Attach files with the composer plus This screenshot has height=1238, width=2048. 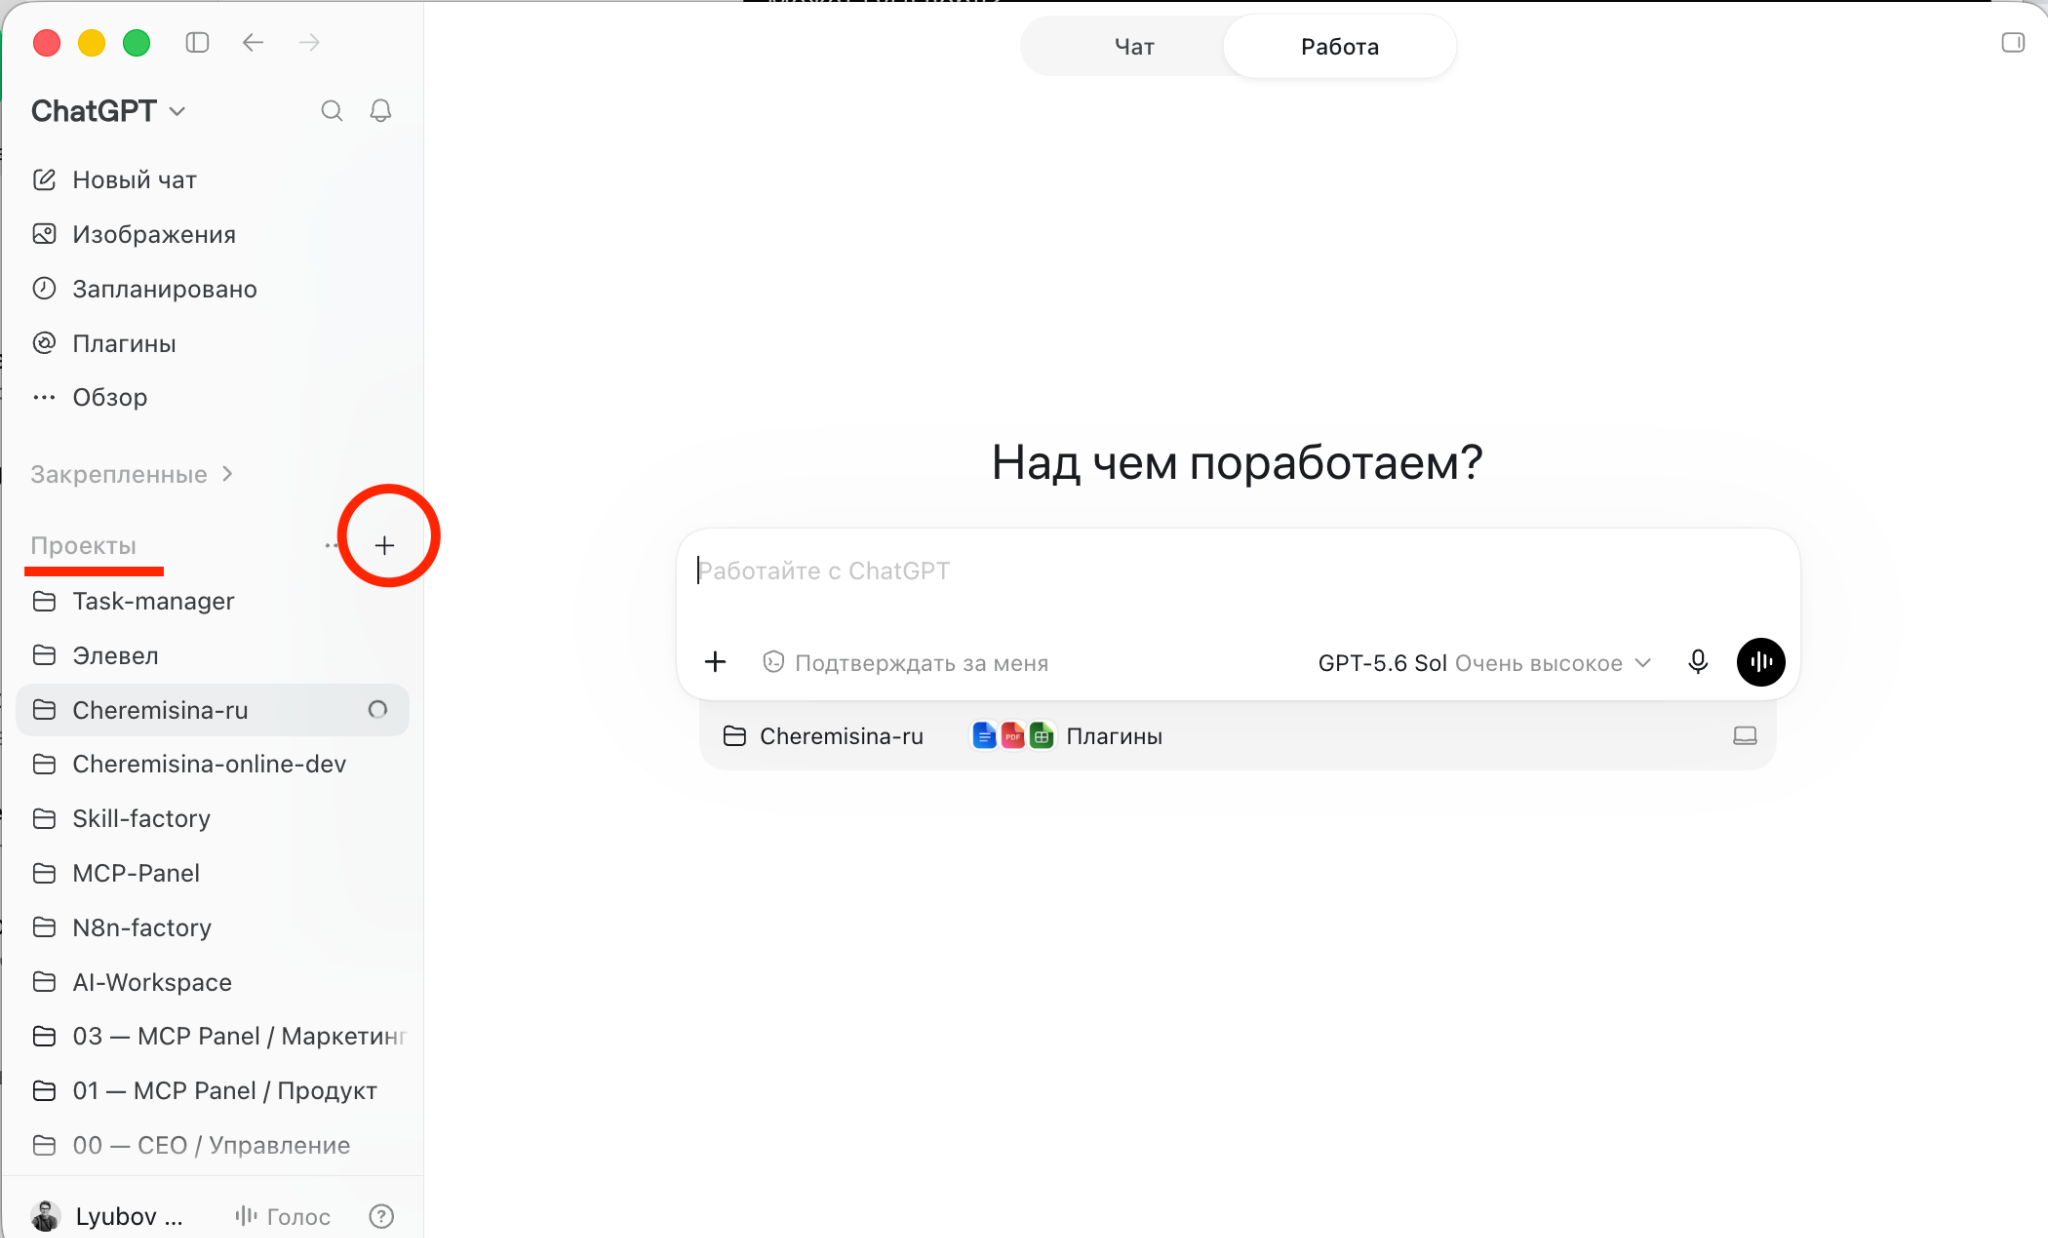715,662
